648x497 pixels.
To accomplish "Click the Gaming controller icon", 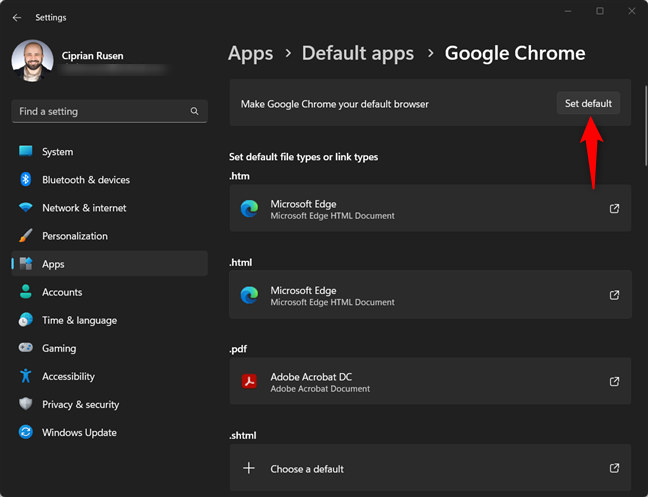I will pos(26,347).
